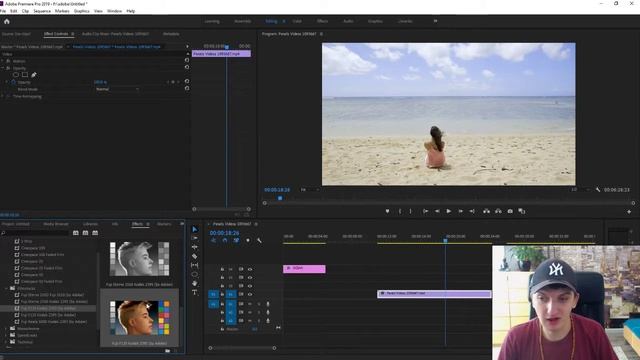Filter YUV effects in Effects panel
Viewport: 640px width, 360px height.
pyautogui.click(x=95, y=233)
